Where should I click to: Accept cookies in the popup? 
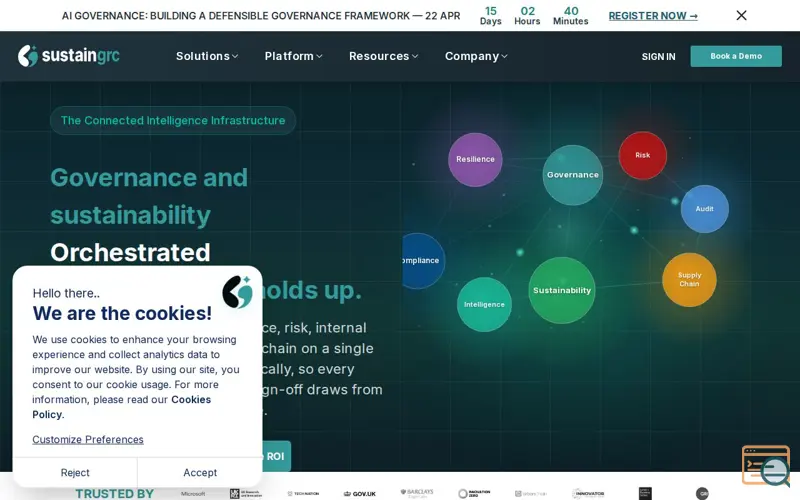200,472
